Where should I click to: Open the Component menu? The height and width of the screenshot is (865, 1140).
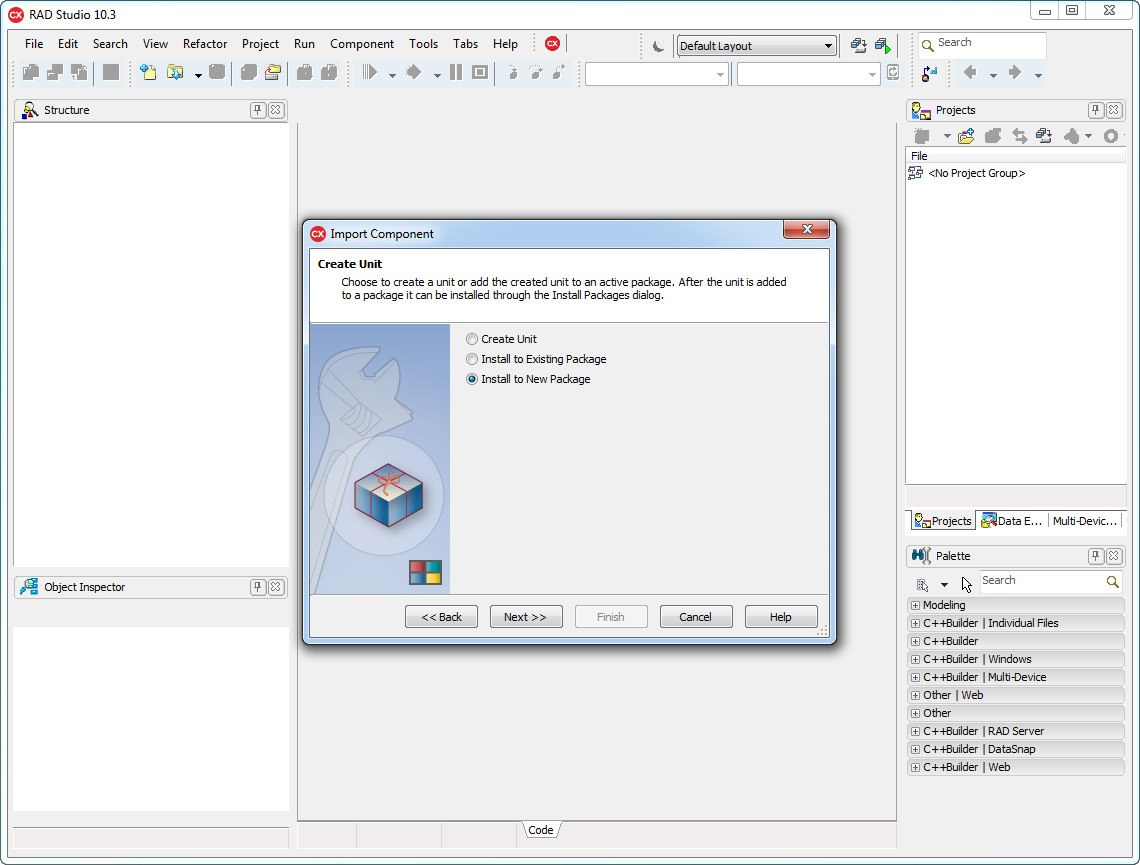[x=362, y=44]
